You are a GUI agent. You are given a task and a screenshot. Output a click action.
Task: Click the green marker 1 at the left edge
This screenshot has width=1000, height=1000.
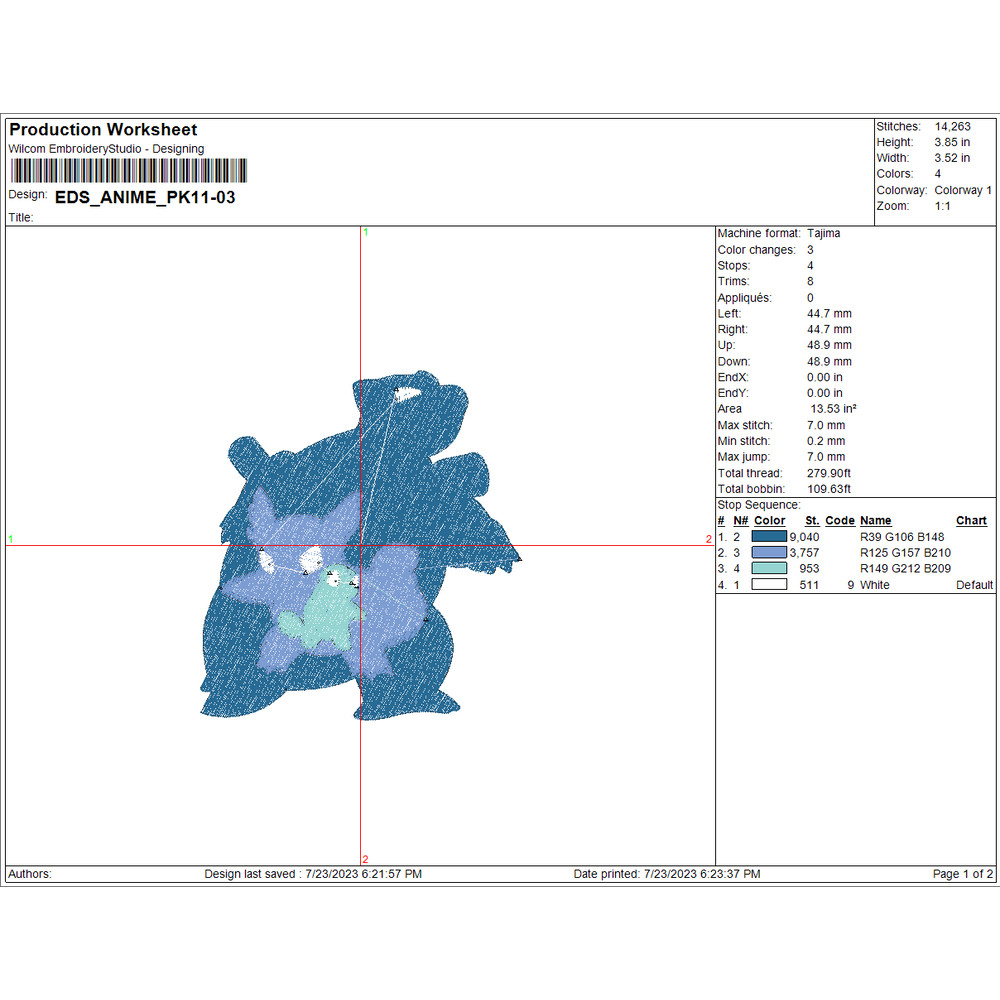[x=11, y=539]
